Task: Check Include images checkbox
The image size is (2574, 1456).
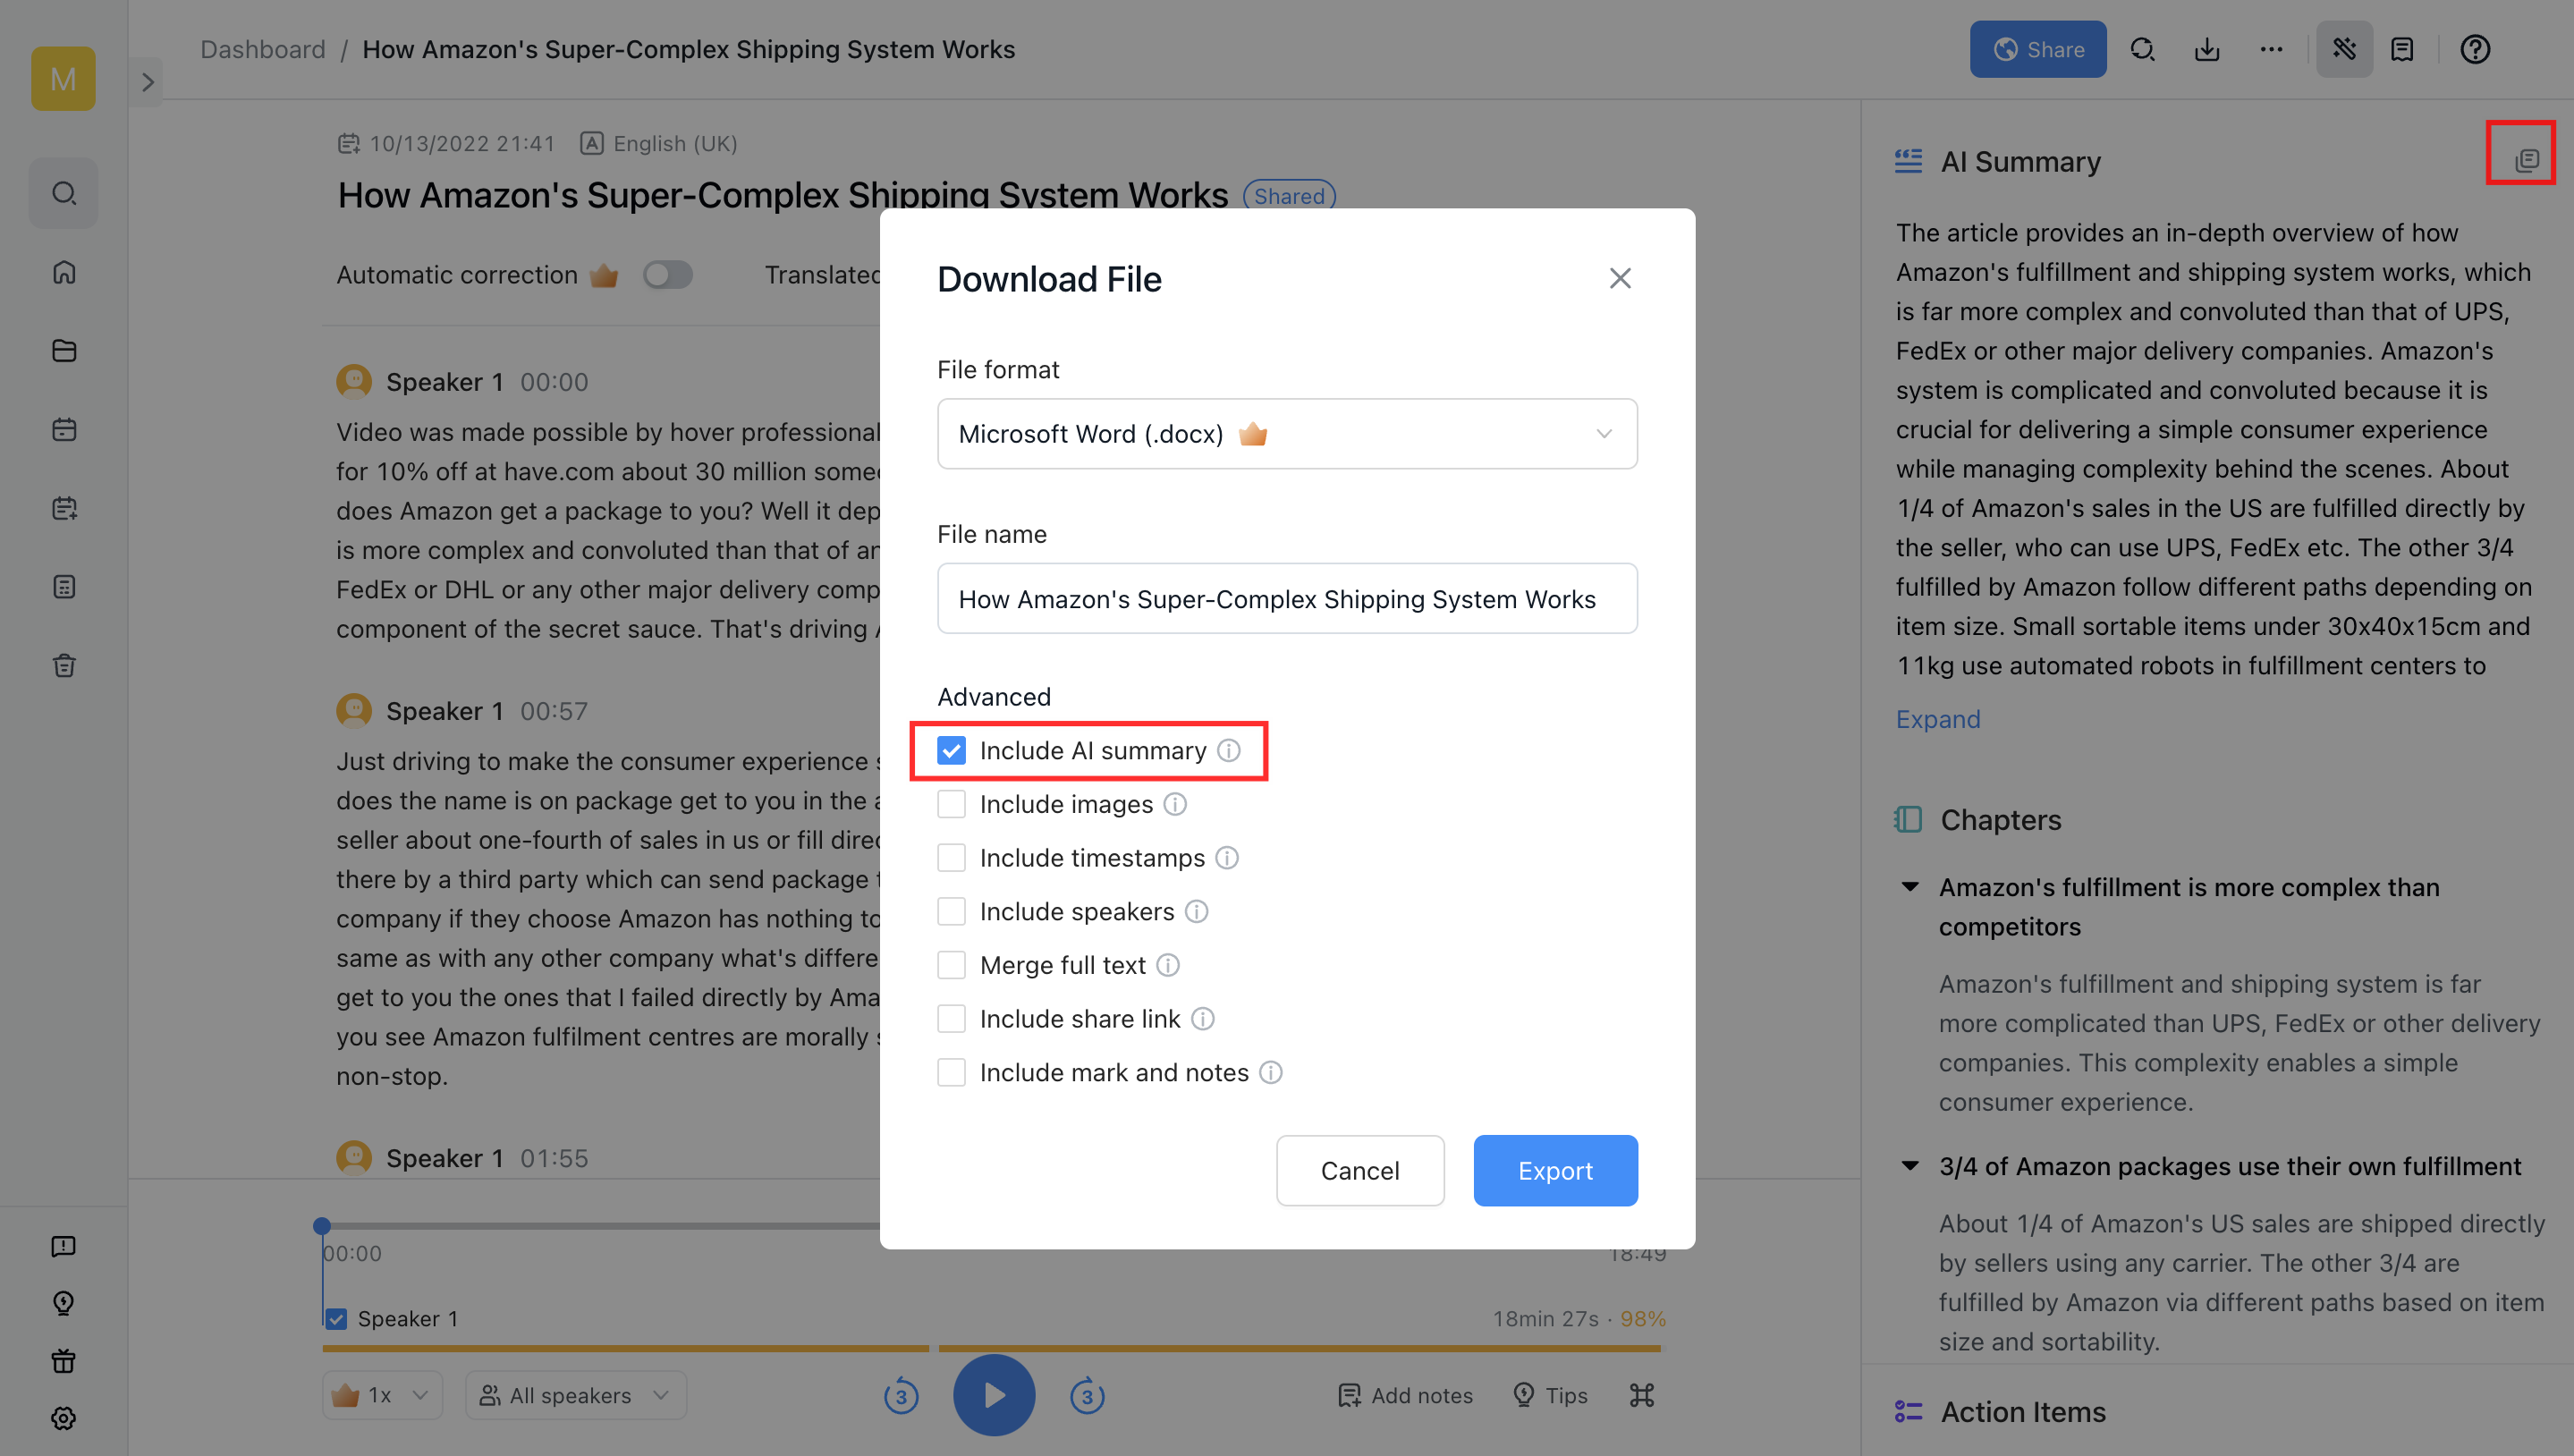Action: click(951, 804)
